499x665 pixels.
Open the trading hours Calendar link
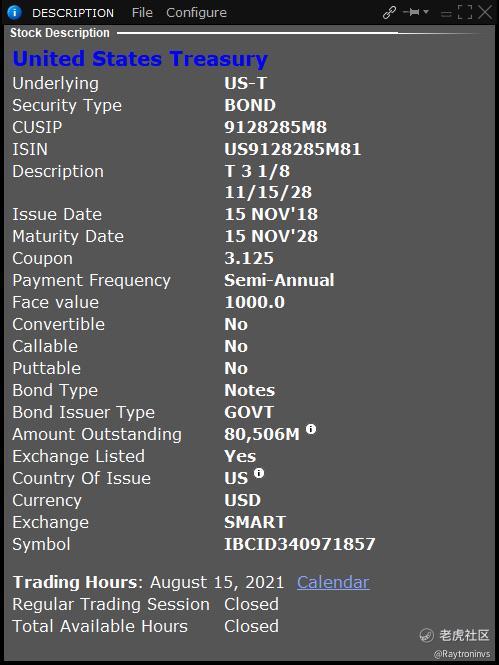click(333, 582)
